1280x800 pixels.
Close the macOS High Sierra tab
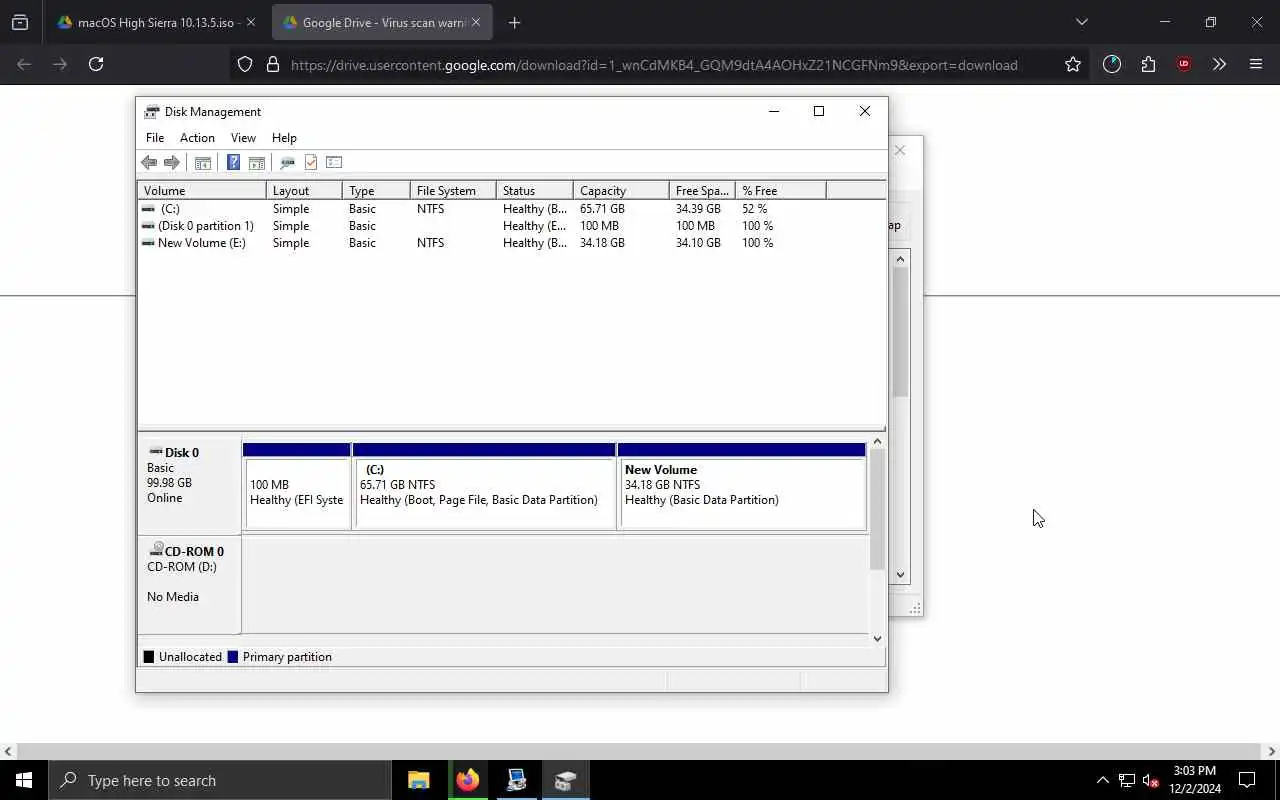click(x=251, y=22)
